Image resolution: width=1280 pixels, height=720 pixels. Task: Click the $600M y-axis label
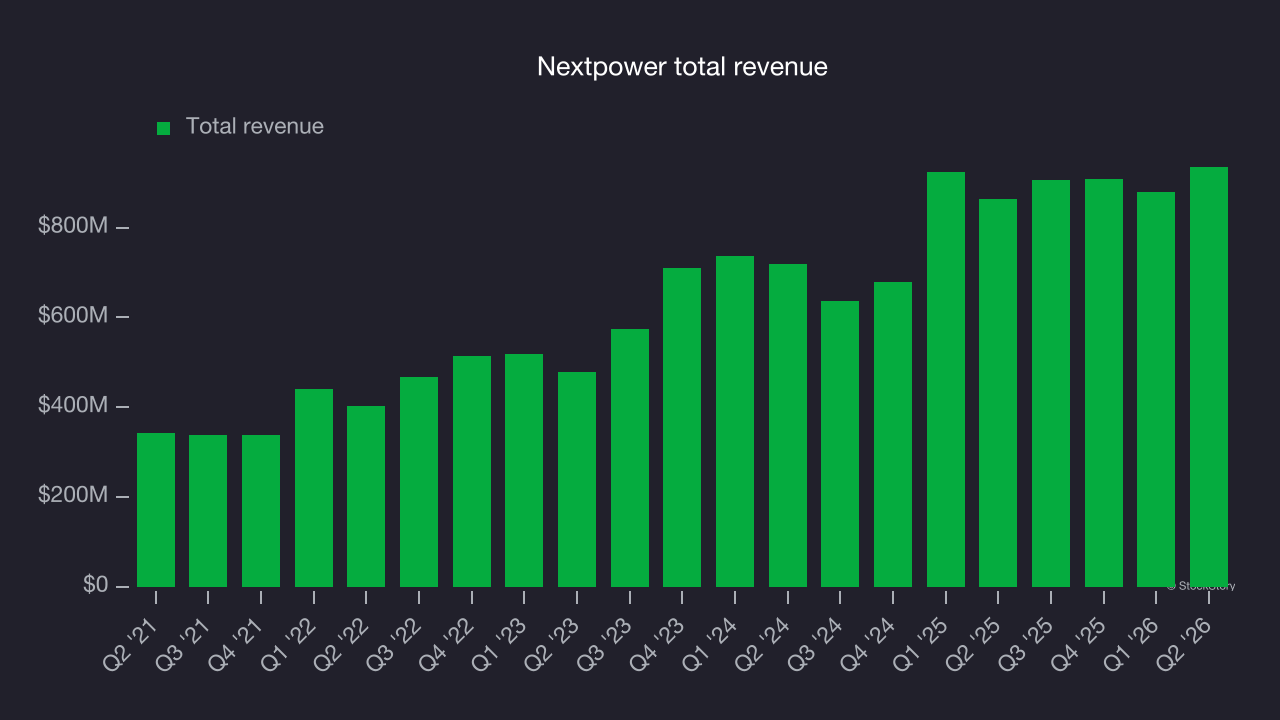pos(73,316)
